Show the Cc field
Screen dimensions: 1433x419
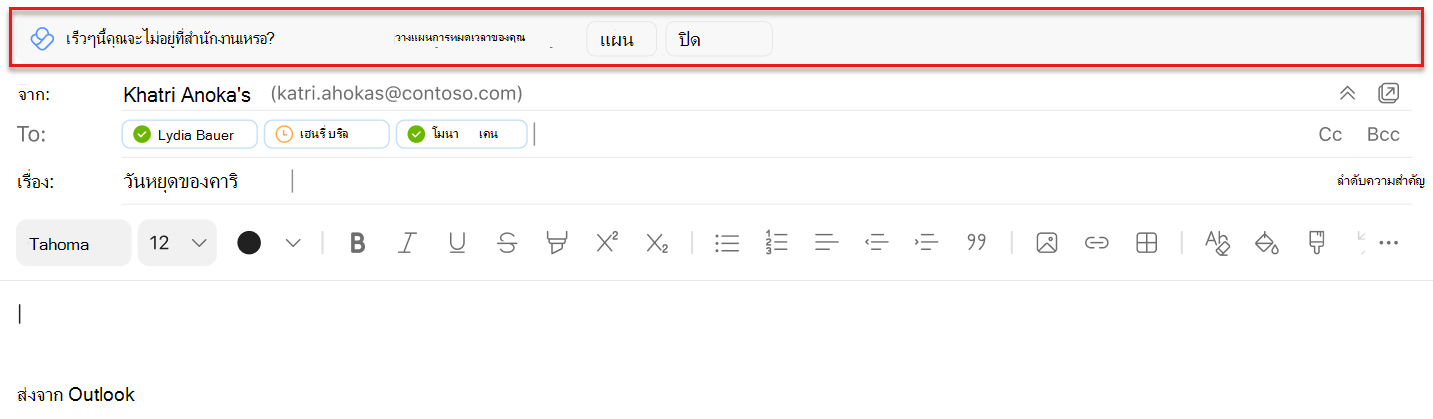(x=1330, y=135)
